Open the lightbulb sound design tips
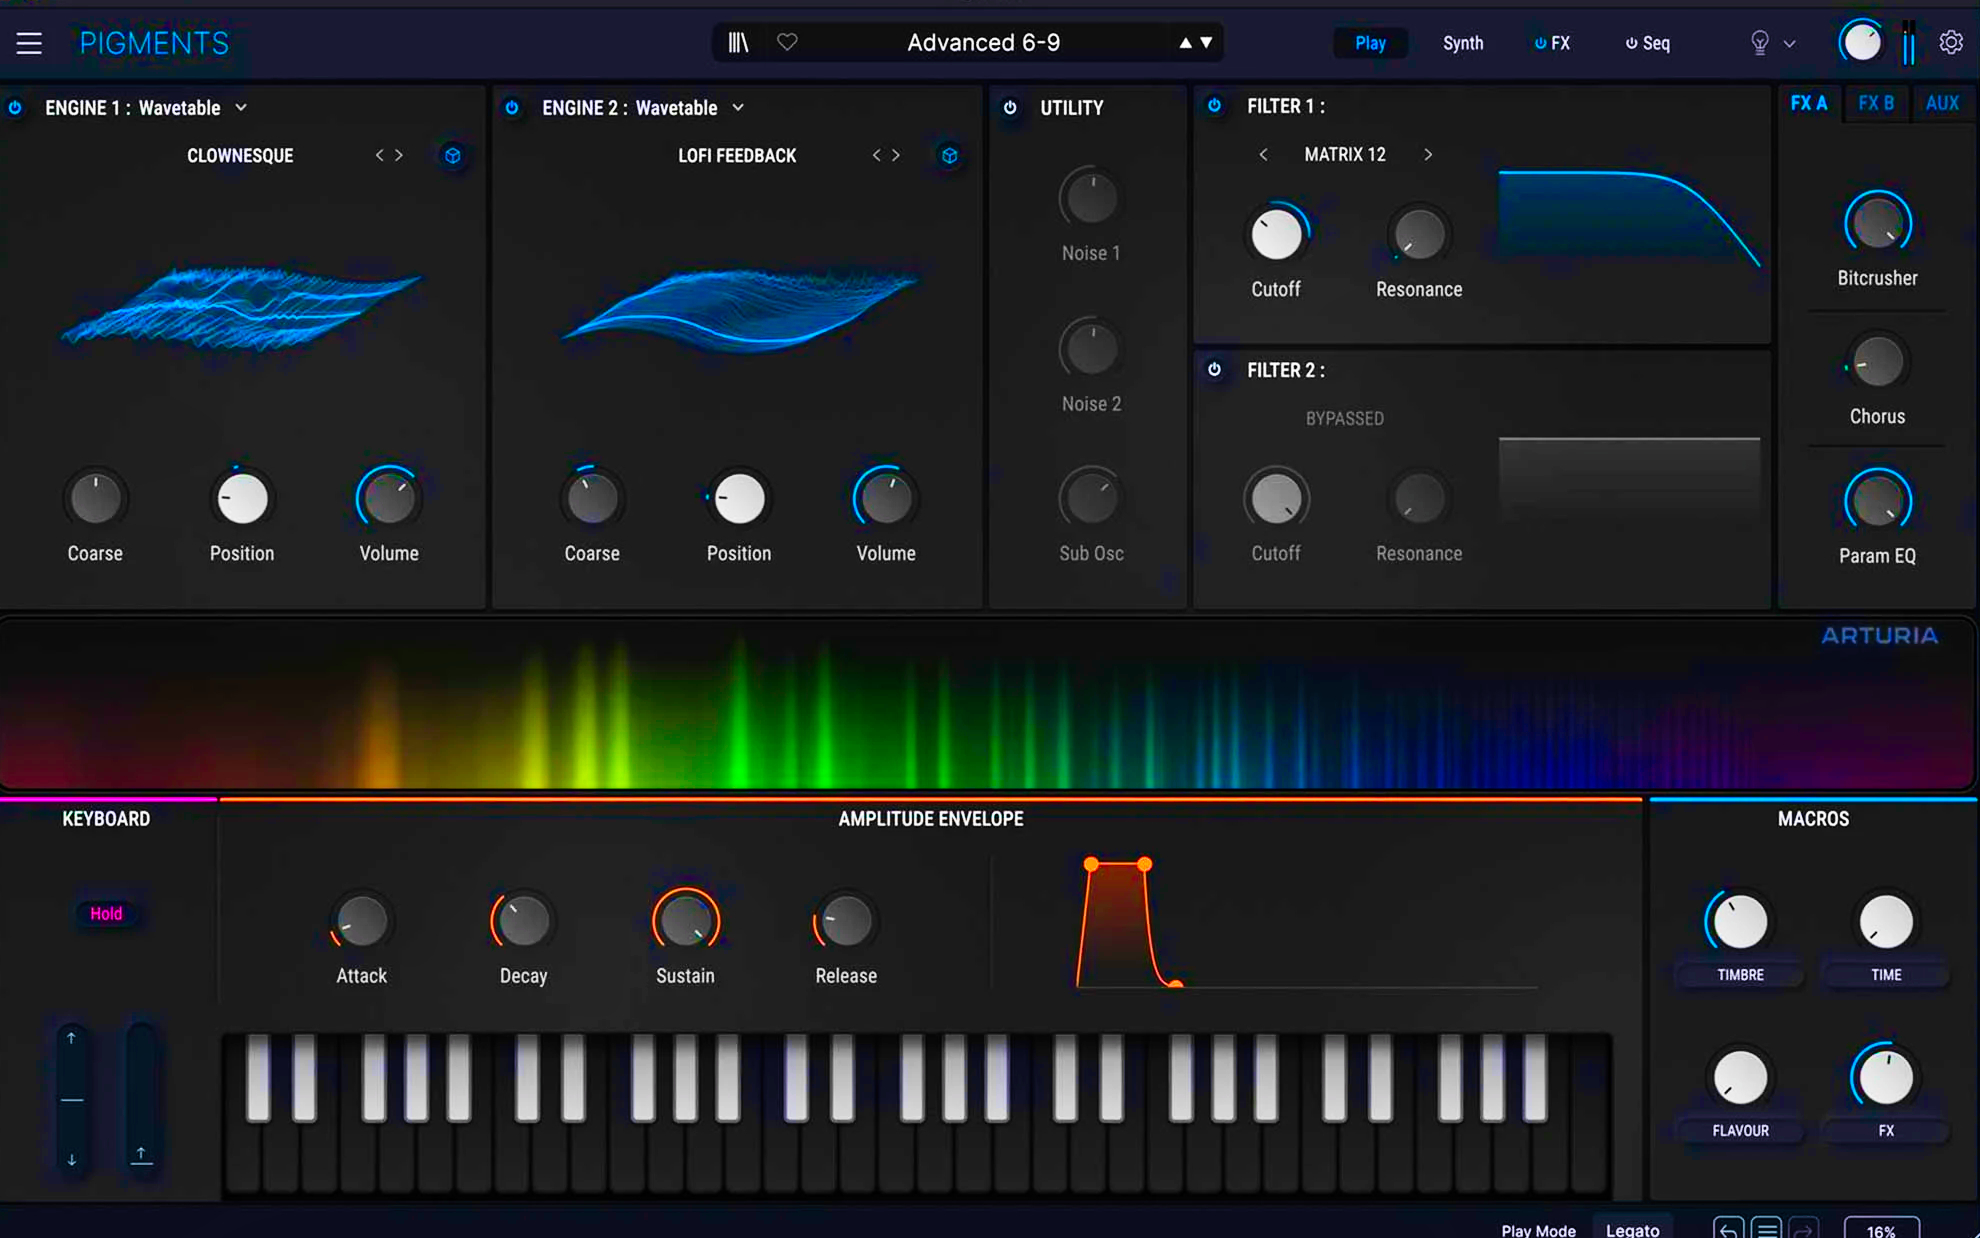Viewport: 1980px width, 1238px height. tap(1759, 43)
